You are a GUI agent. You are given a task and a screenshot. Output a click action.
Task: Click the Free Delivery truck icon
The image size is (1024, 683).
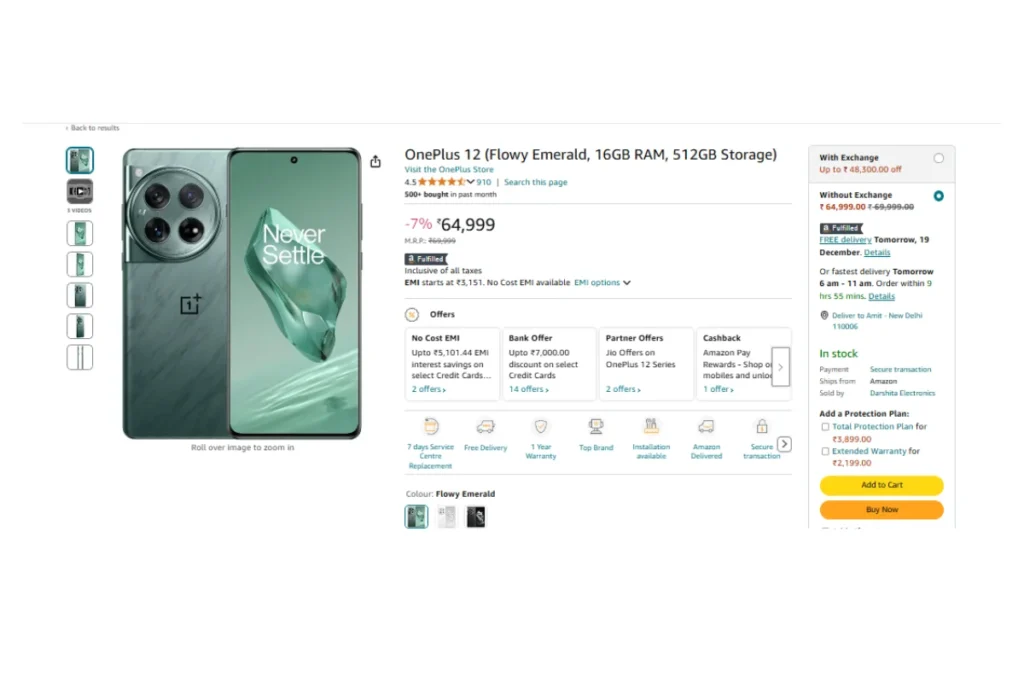click(485, 427)
